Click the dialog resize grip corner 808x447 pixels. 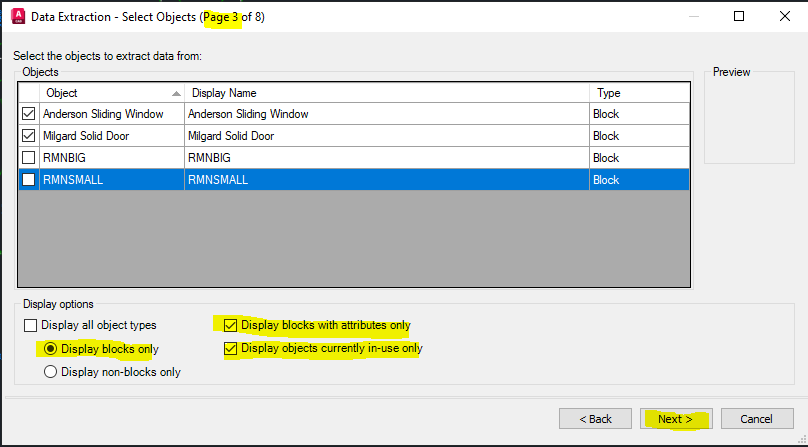pyautogui.click(x=801, y=440)
